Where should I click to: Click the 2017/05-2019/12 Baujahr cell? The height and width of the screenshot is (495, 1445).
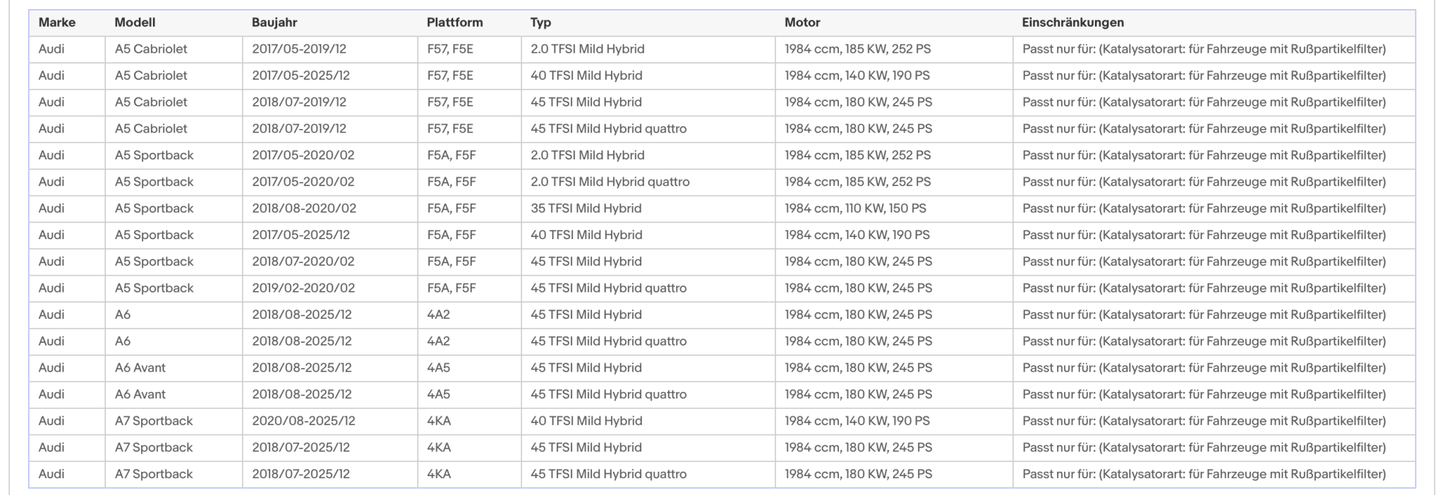pyautogui.click(x=299, y=49)
